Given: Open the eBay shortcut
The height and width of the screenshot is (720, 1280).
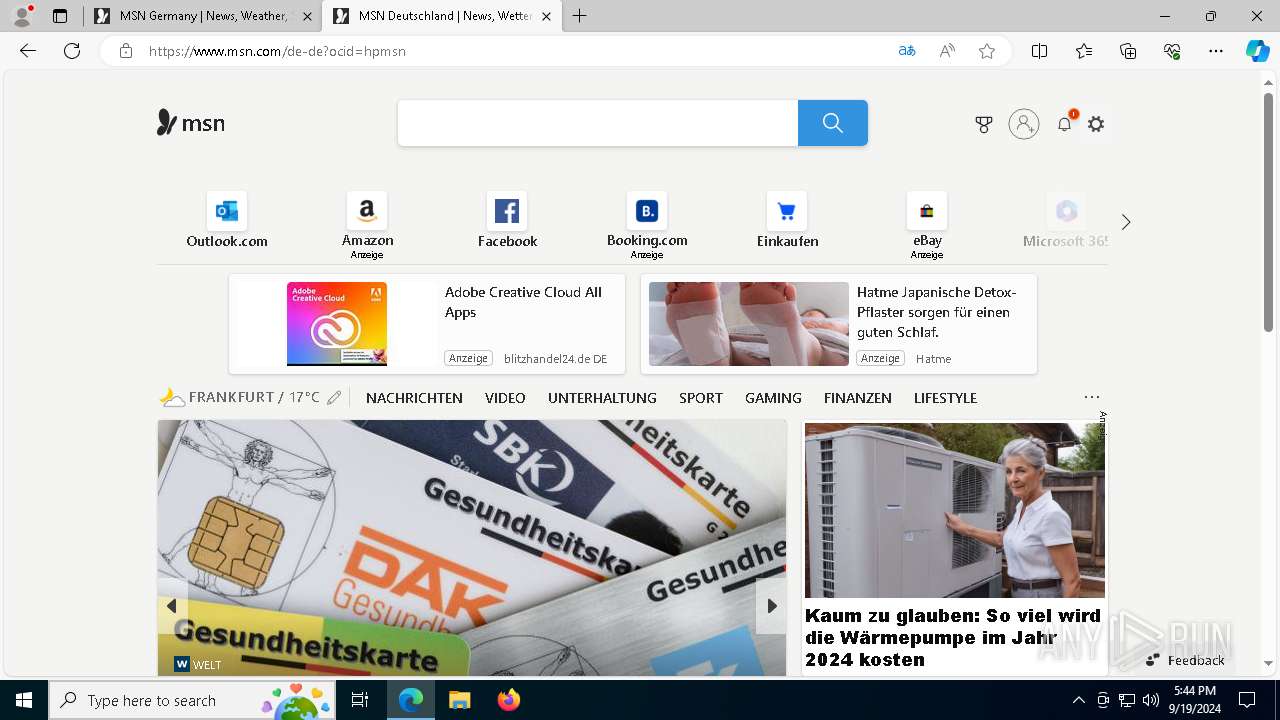Looking at the screenshot, I should point(927,224).
